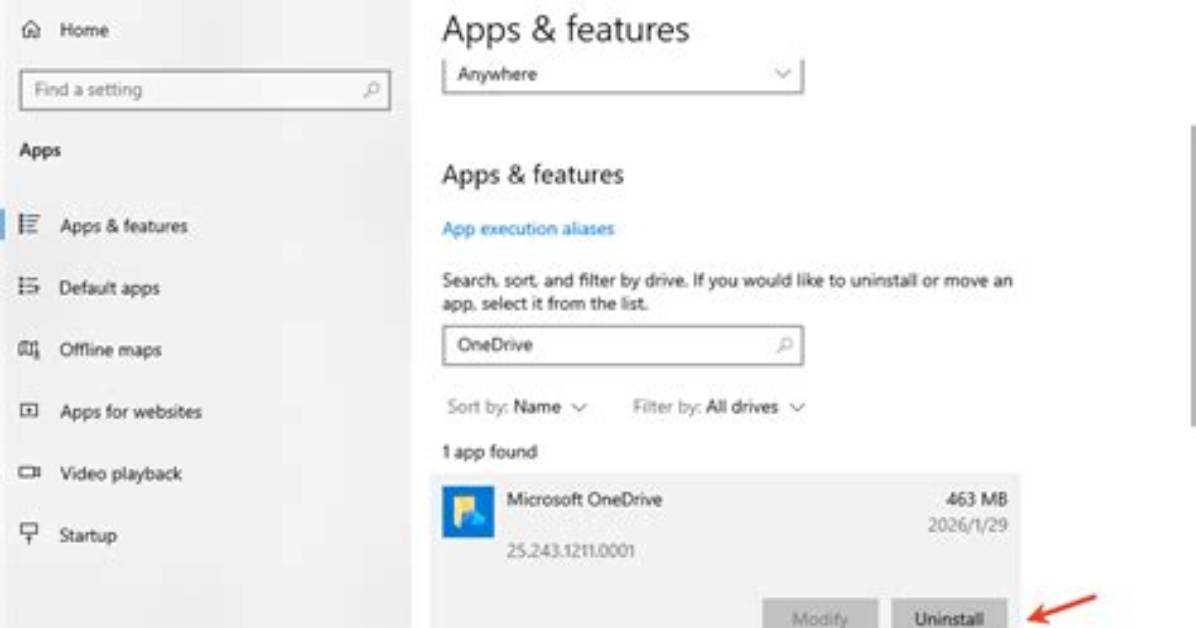Click the 2026/1/29 install date
Screen dimensions: 1196x628
coord(967,525)
